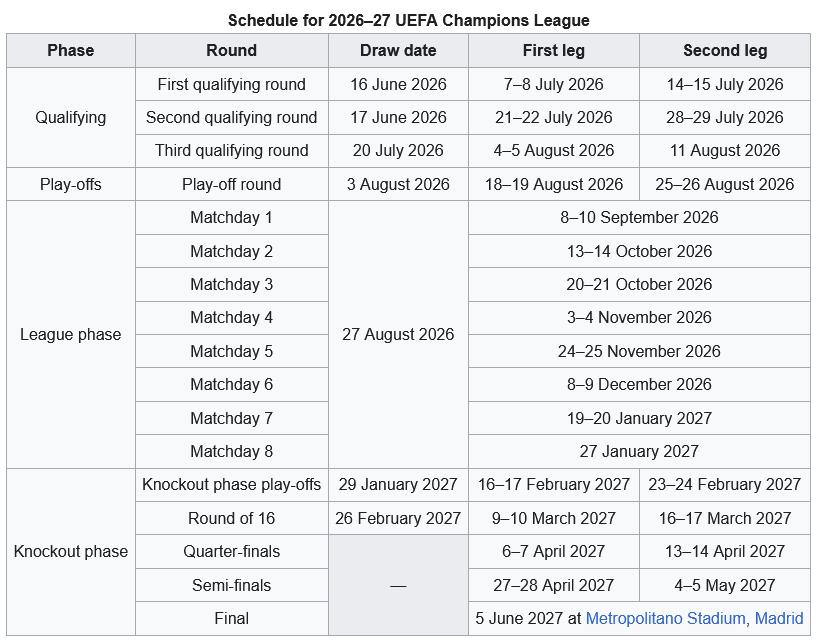Click the 8–10 September 2026 date cell
Image resolution: width=827 pixels, height=640 pixels.
tap(639, 217)
